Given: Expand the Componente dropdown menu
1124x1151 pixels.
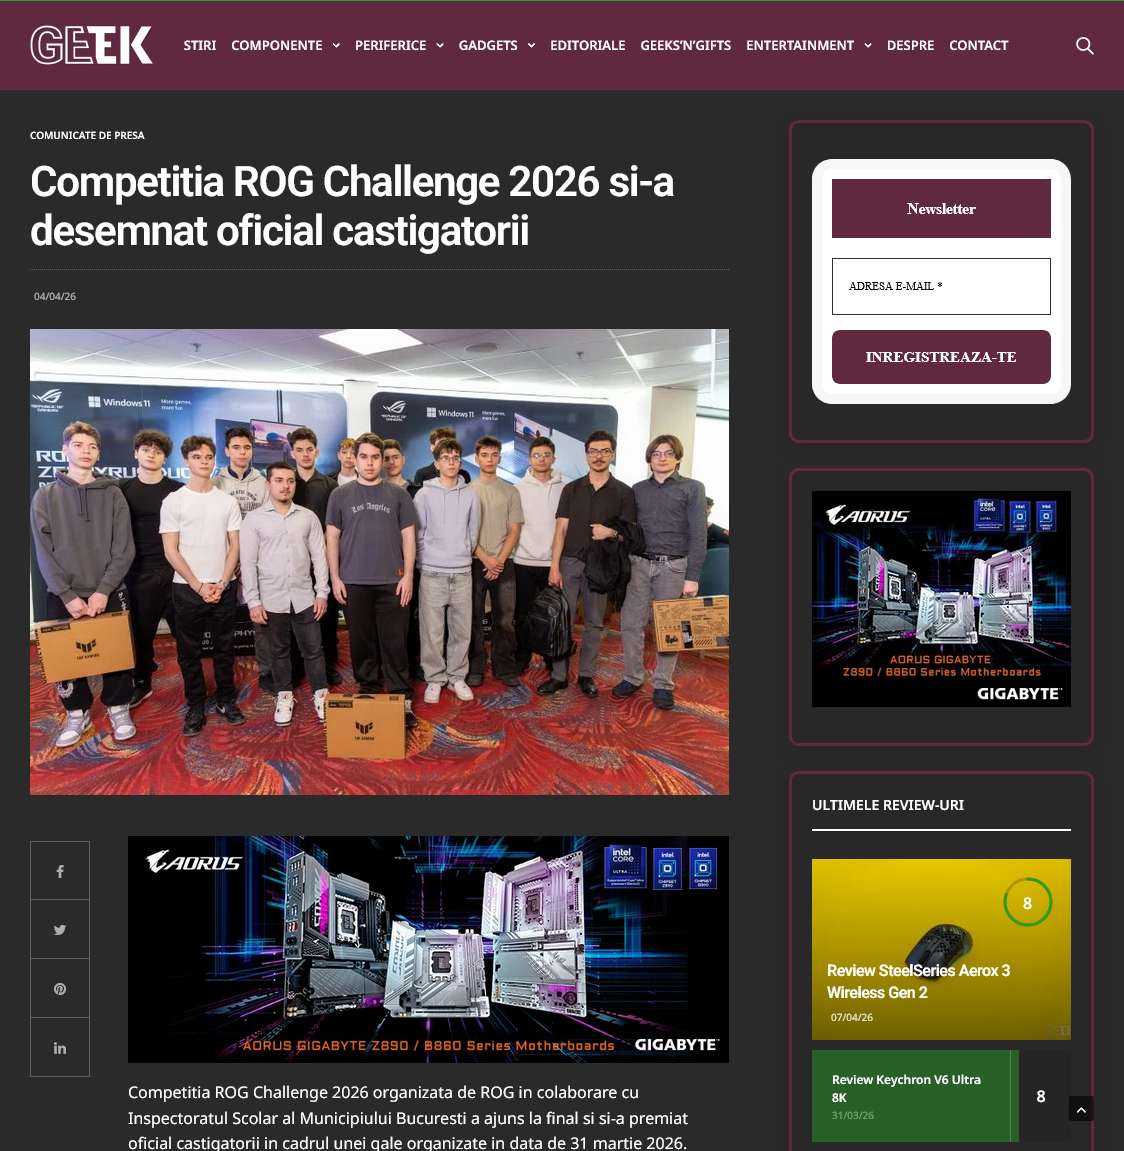Looking at the screenshot, I should [x=285, y=46].
